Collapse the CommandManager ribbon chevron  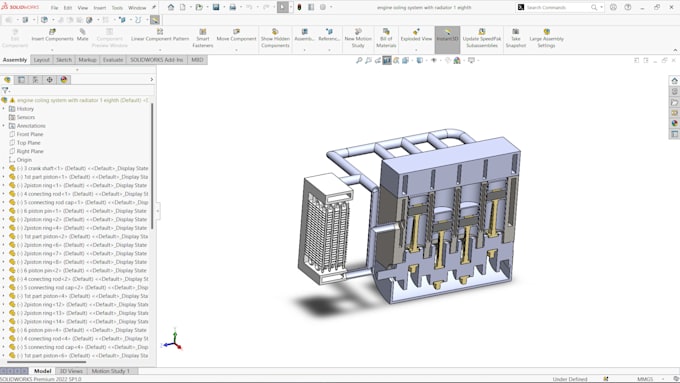(x=675, y=50)
